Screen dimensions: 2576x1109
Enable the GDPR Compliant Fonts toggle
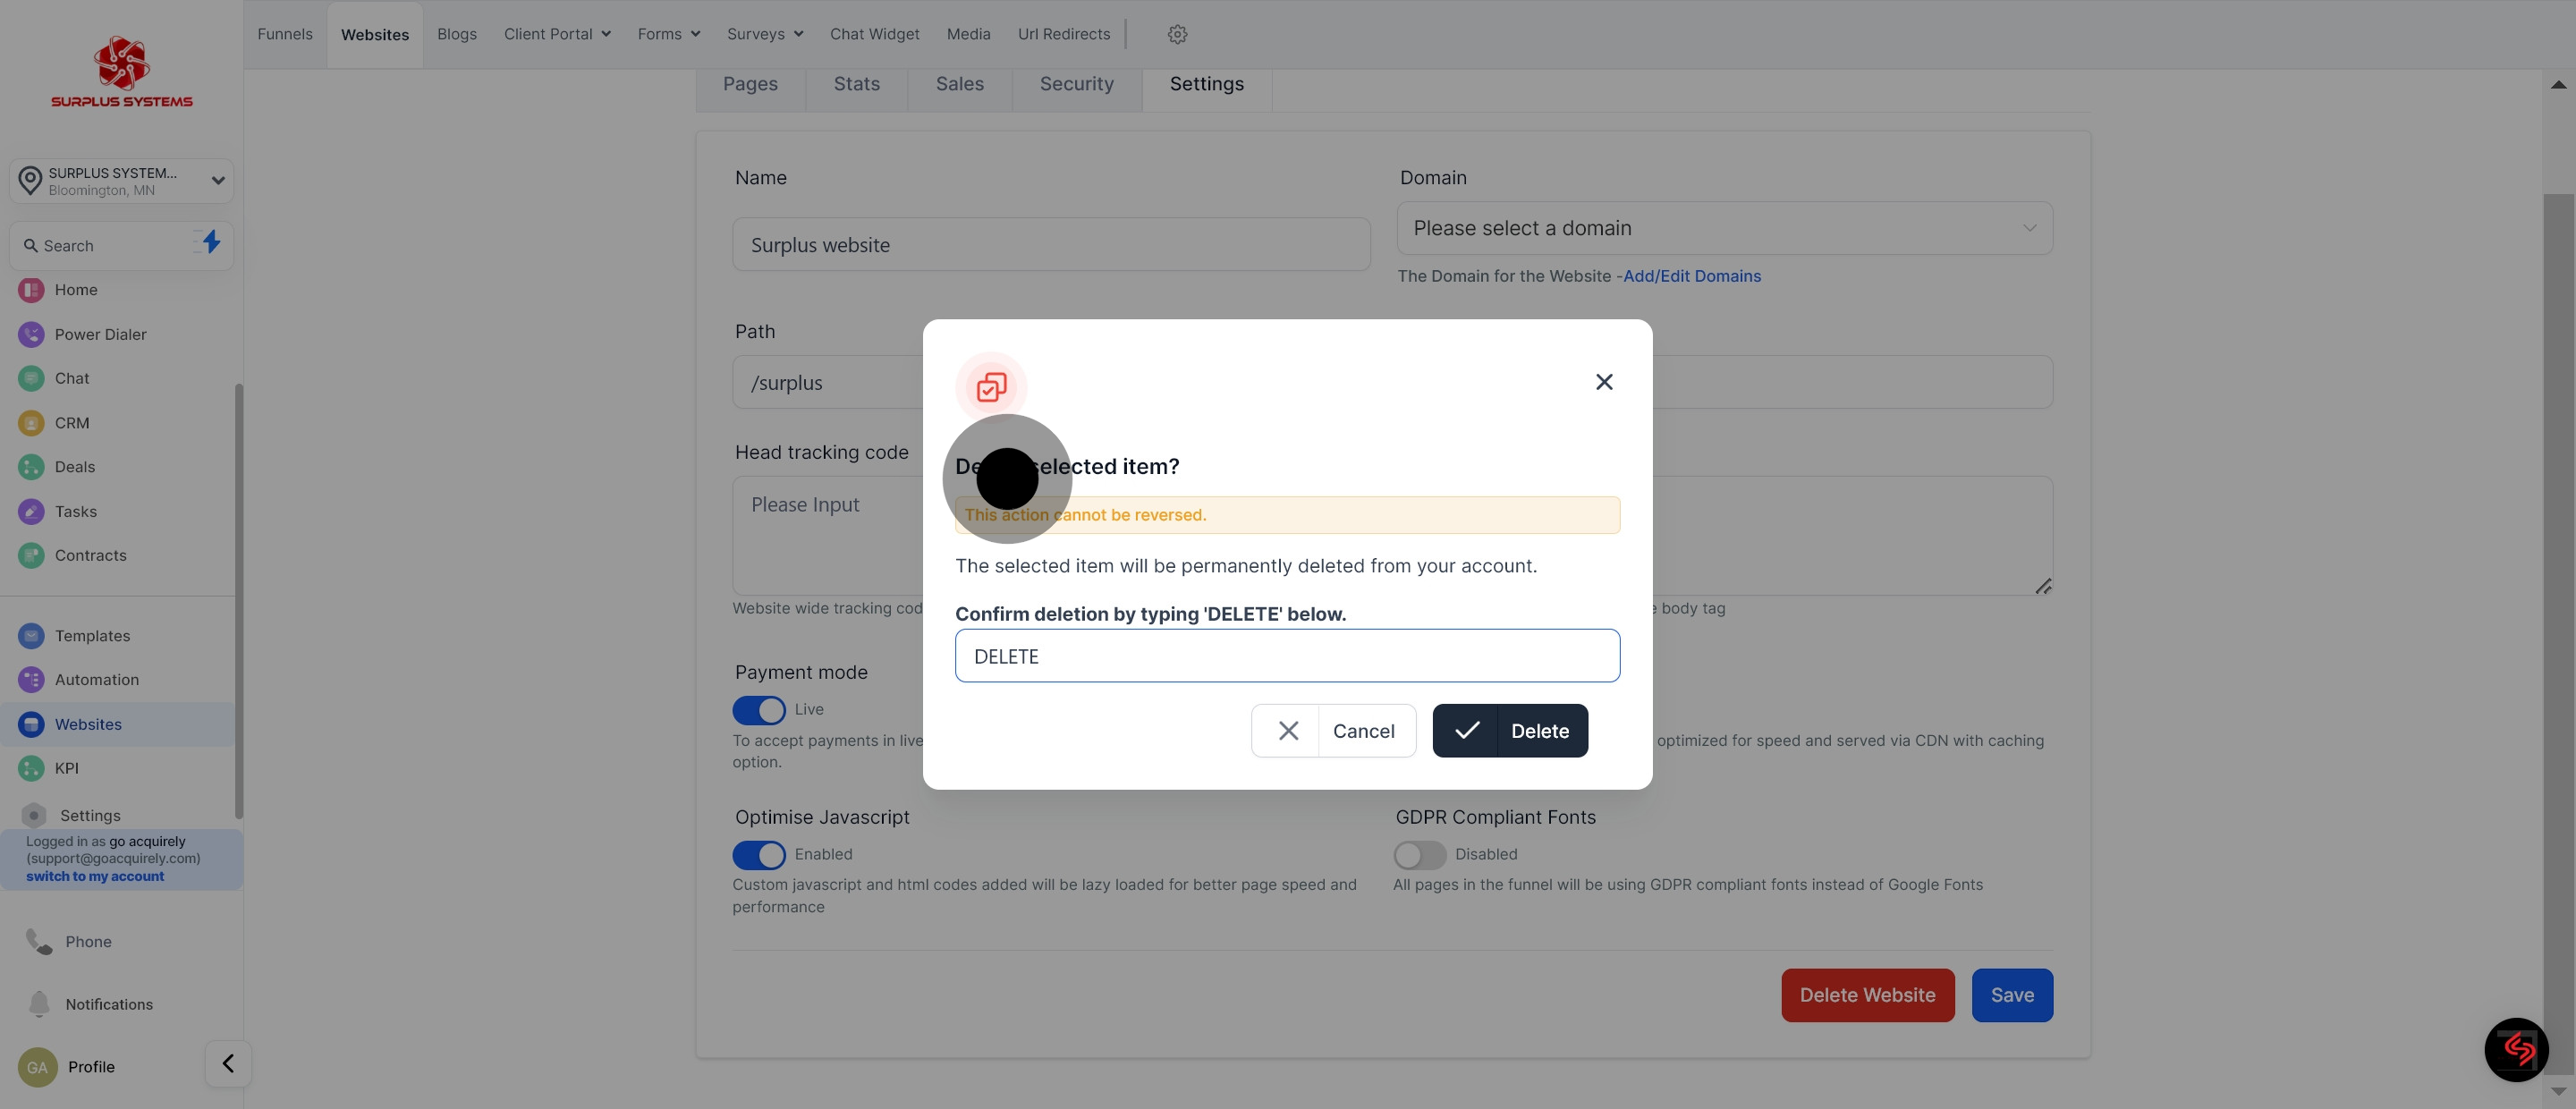click(x=1419, y=855)
